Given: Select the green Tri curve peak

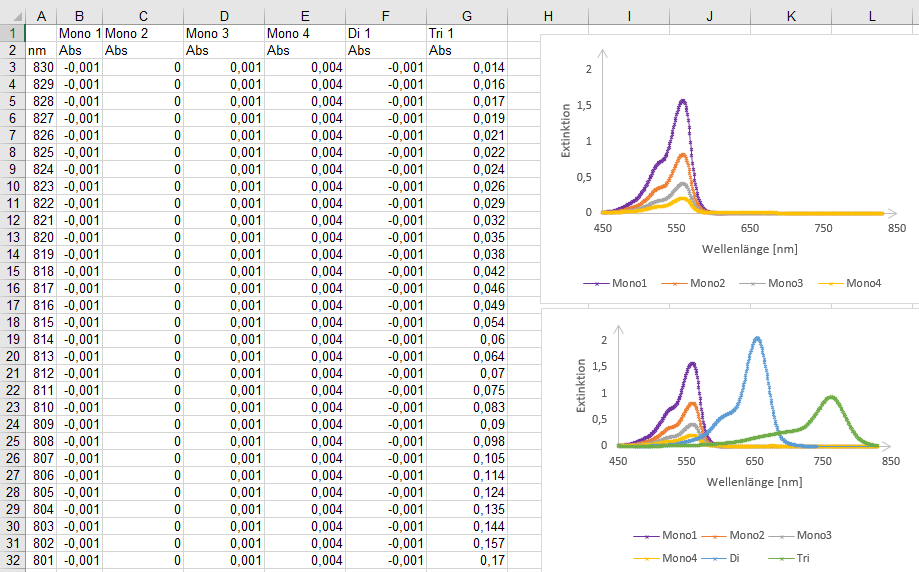Looking at the screenshot, I should (x=830, y=397).
